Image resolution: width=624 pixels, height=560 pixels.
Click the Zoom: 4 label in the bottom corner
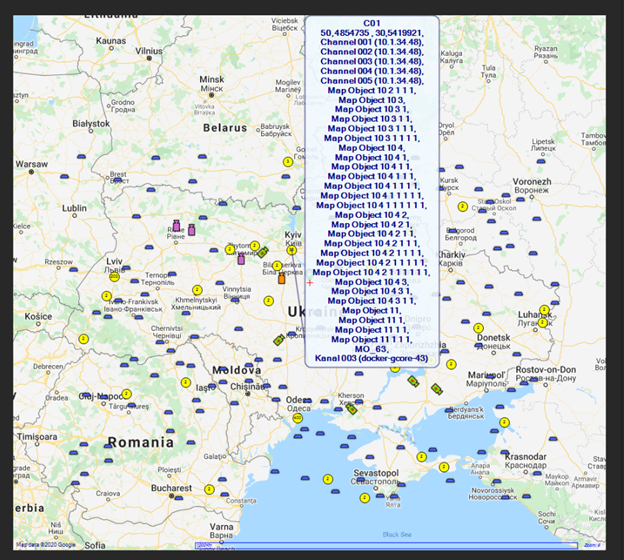tap(592, 545)
